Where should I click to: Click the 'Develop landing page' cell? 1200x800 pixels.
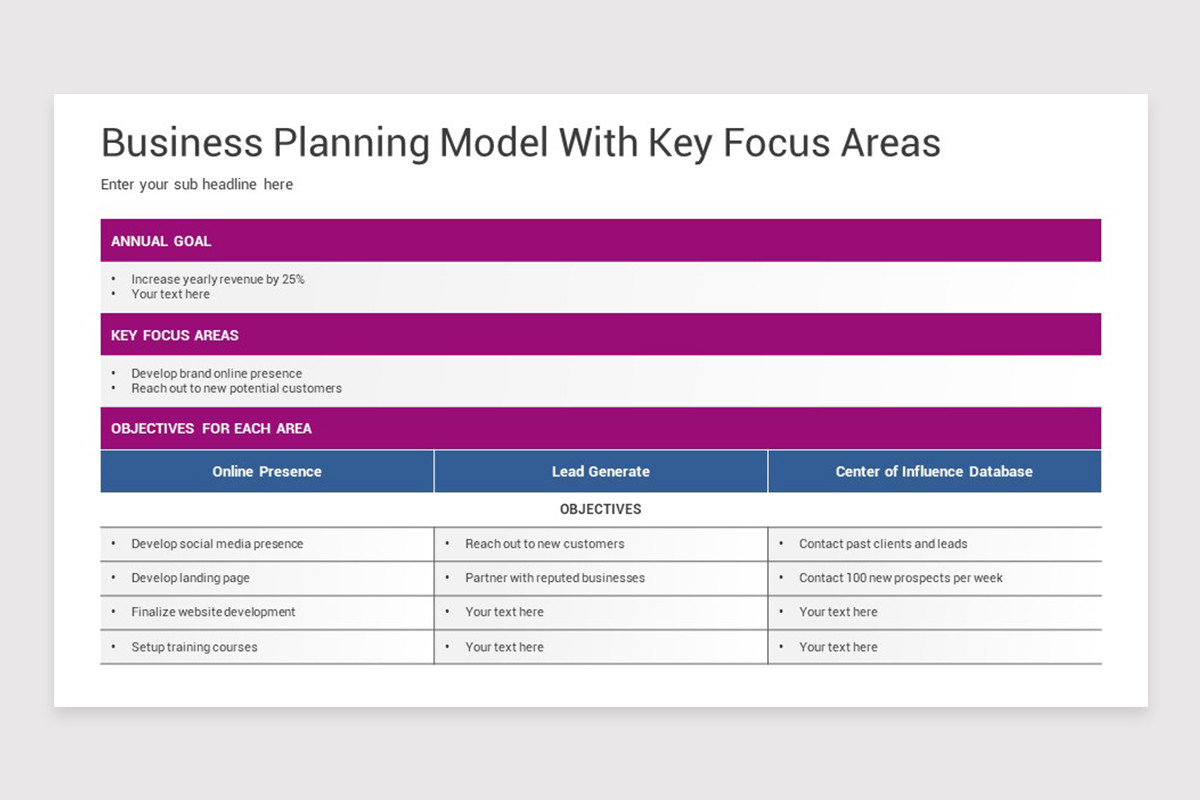tap(267, 578)
